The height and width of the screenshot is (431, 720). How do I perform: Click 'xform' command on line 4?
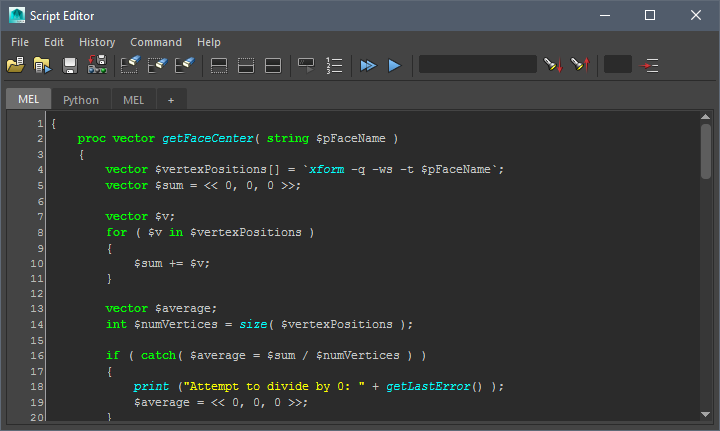click(x=326, y=169)
